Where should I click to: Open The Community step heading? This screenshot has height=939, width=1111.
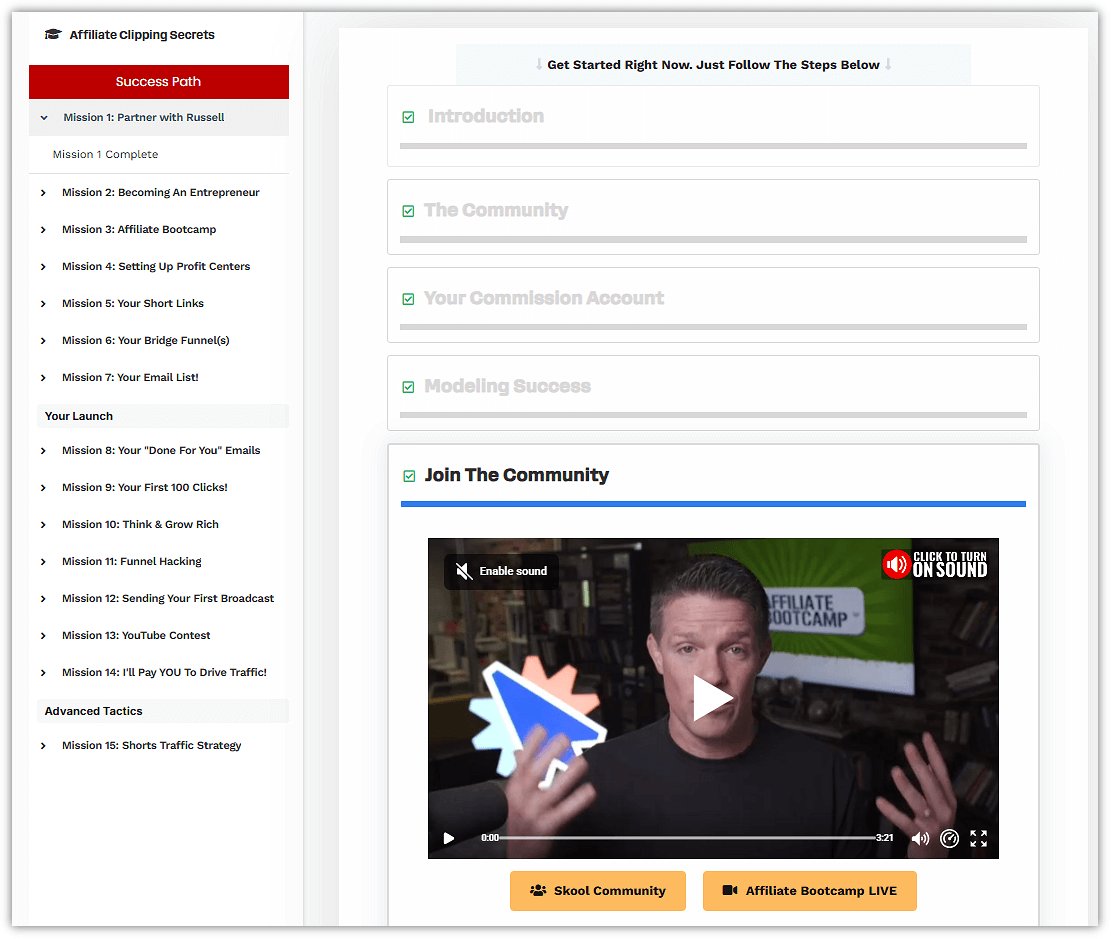coord(496,210)
